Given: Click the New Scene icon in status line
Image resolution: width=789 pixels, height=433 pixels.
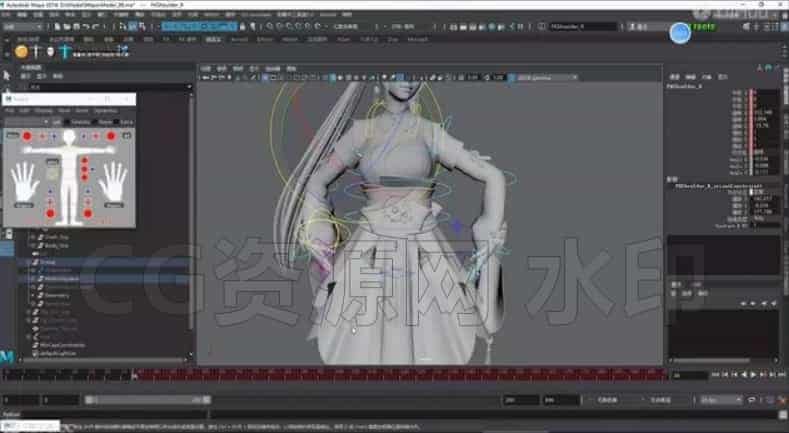Looking at the screenshot, I should (x=58, y=27).
